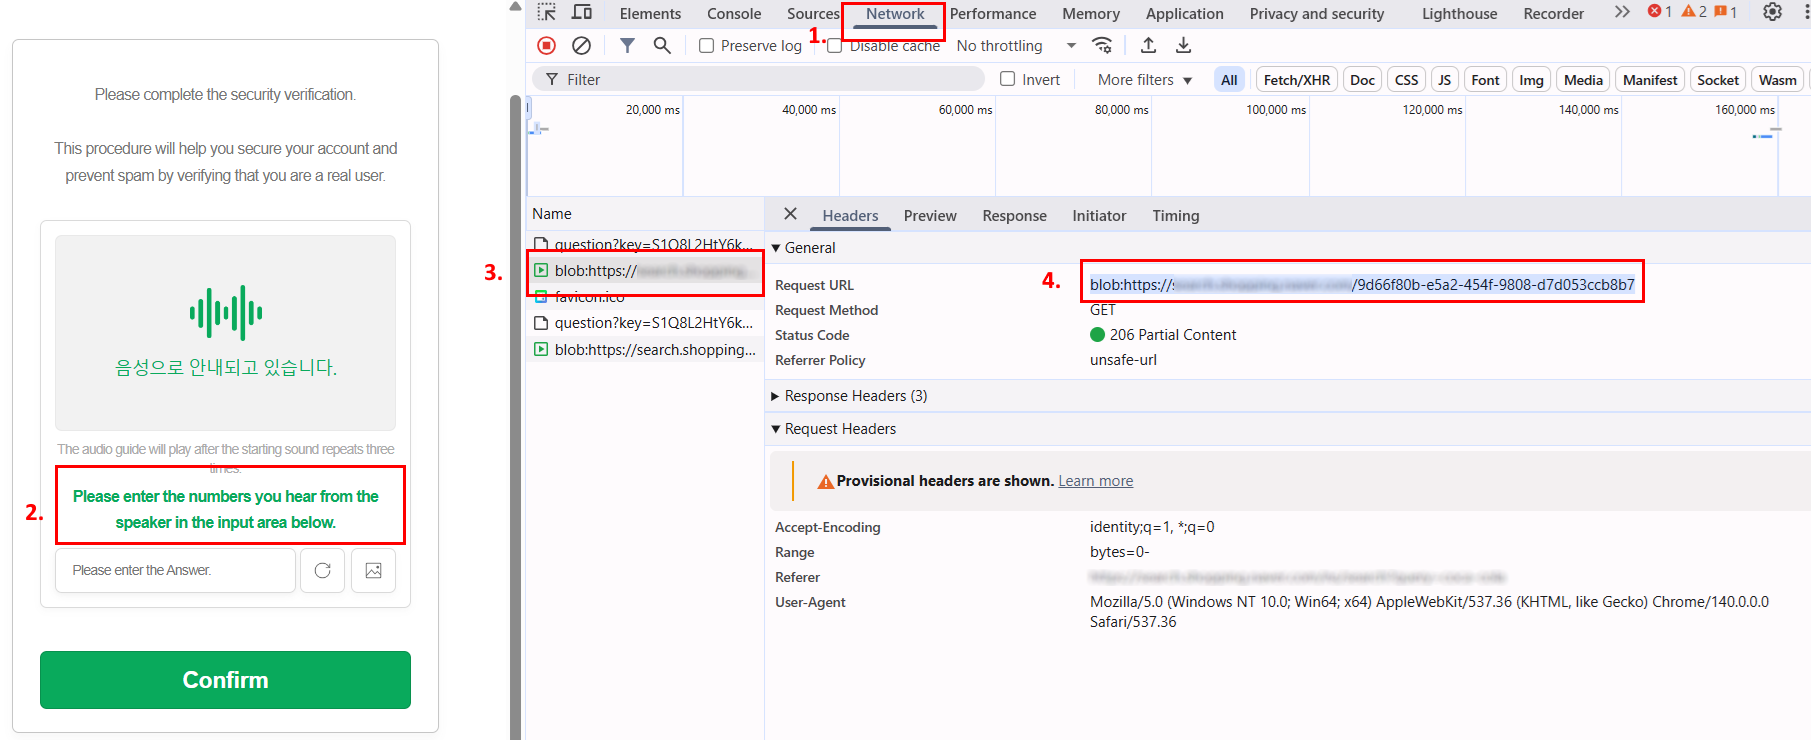Viewport: 1811px width, 740px height.
Task: Check the Disable cache option
Action: (x=834, y=46)
